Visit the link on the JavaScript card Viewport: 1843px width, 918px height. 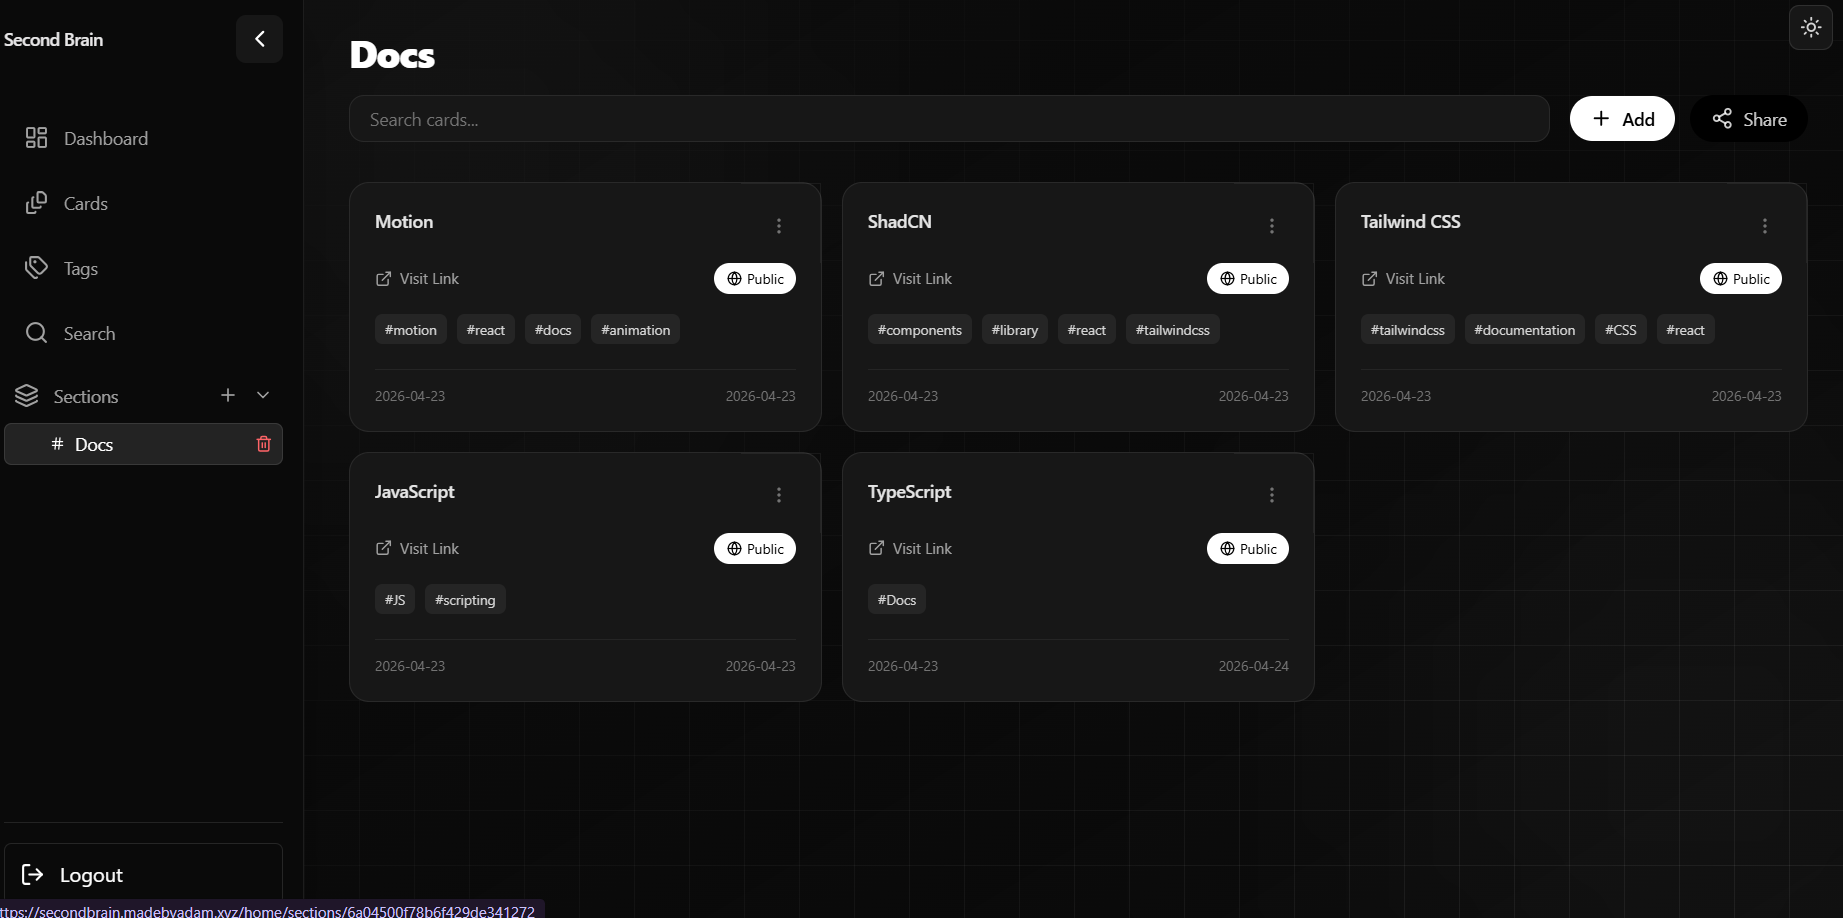[417, 548]
